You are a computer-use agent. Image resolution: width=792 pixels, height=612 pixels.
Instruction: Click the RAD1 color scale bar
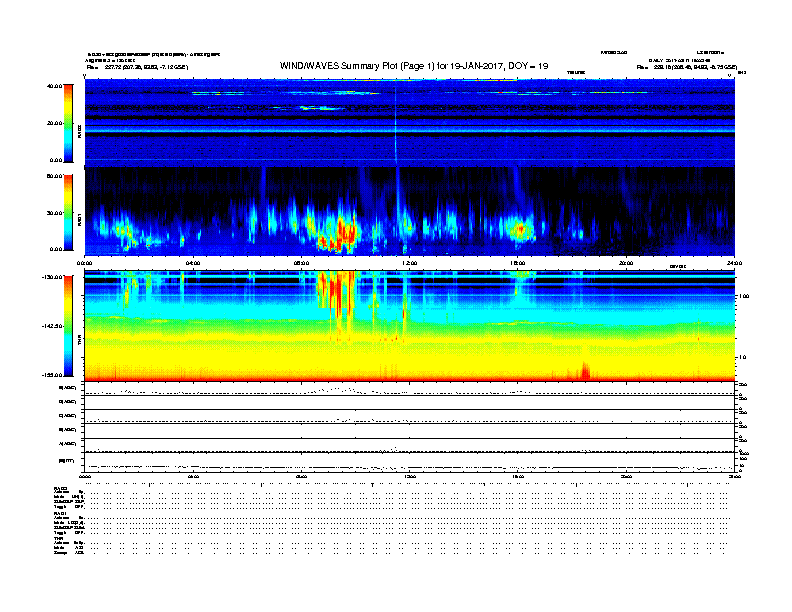coord(69,211)
